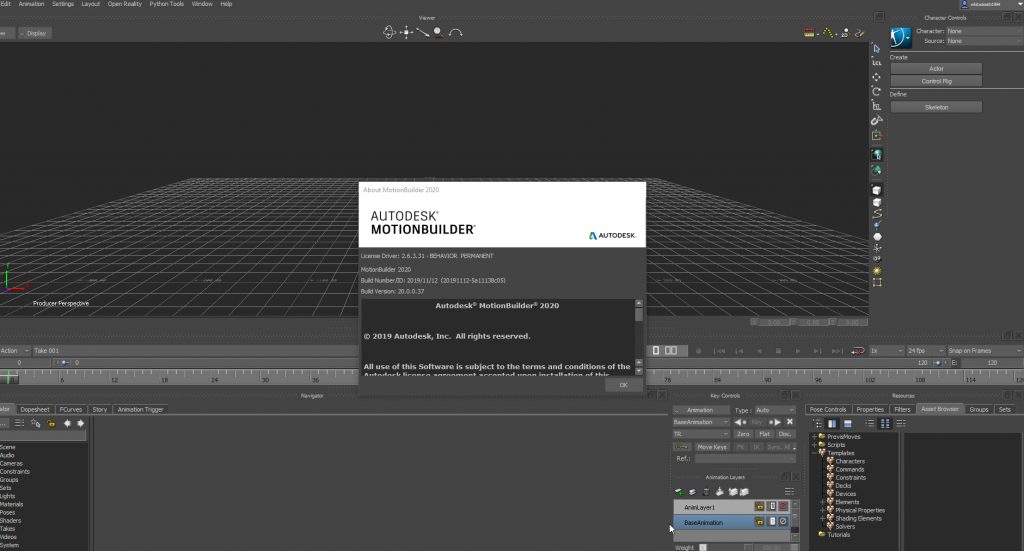
Task: Select the viewer camera Roll tool
Action: [456, 32]
